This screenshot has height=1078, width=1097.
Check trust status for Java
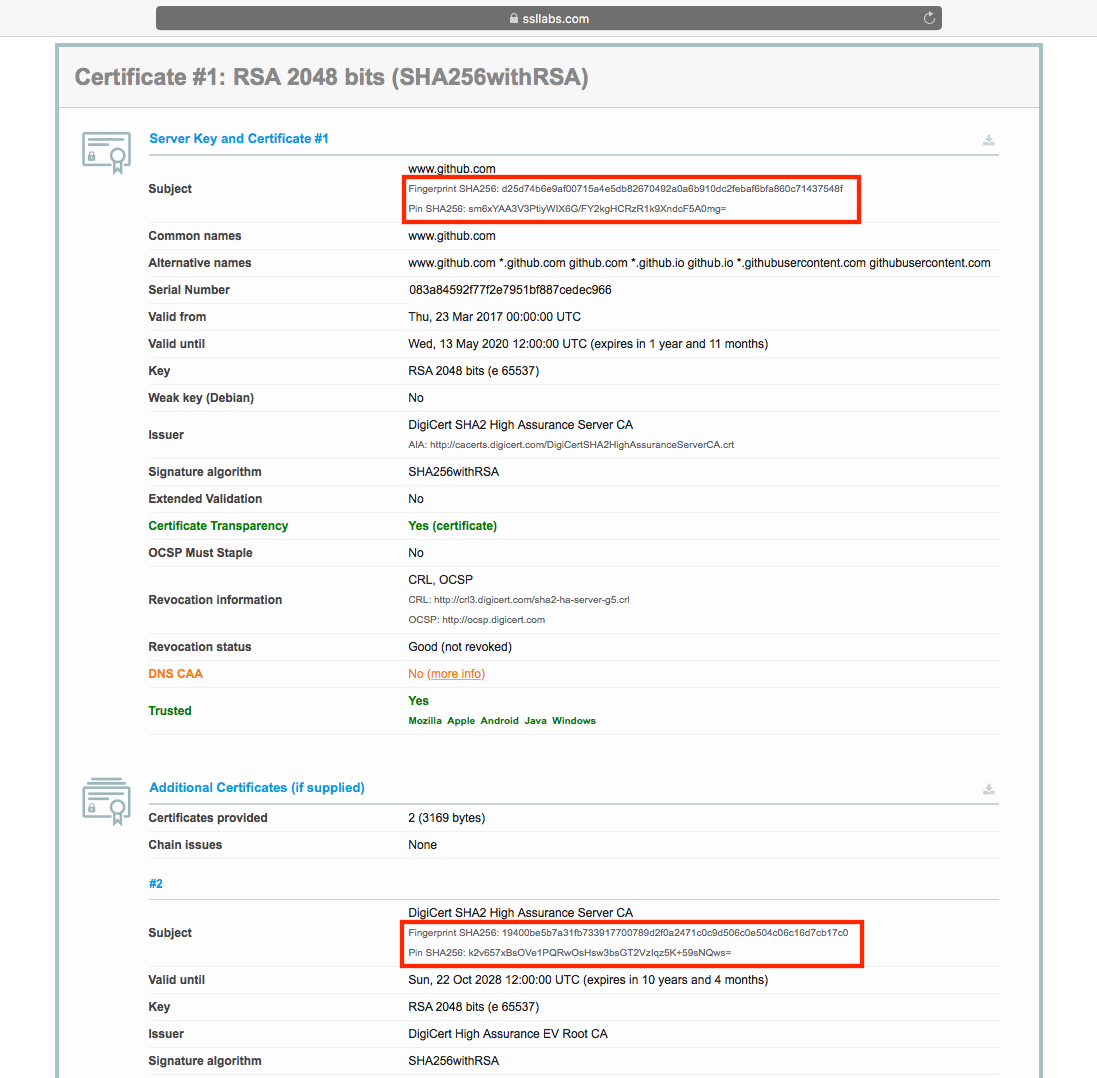535,720
